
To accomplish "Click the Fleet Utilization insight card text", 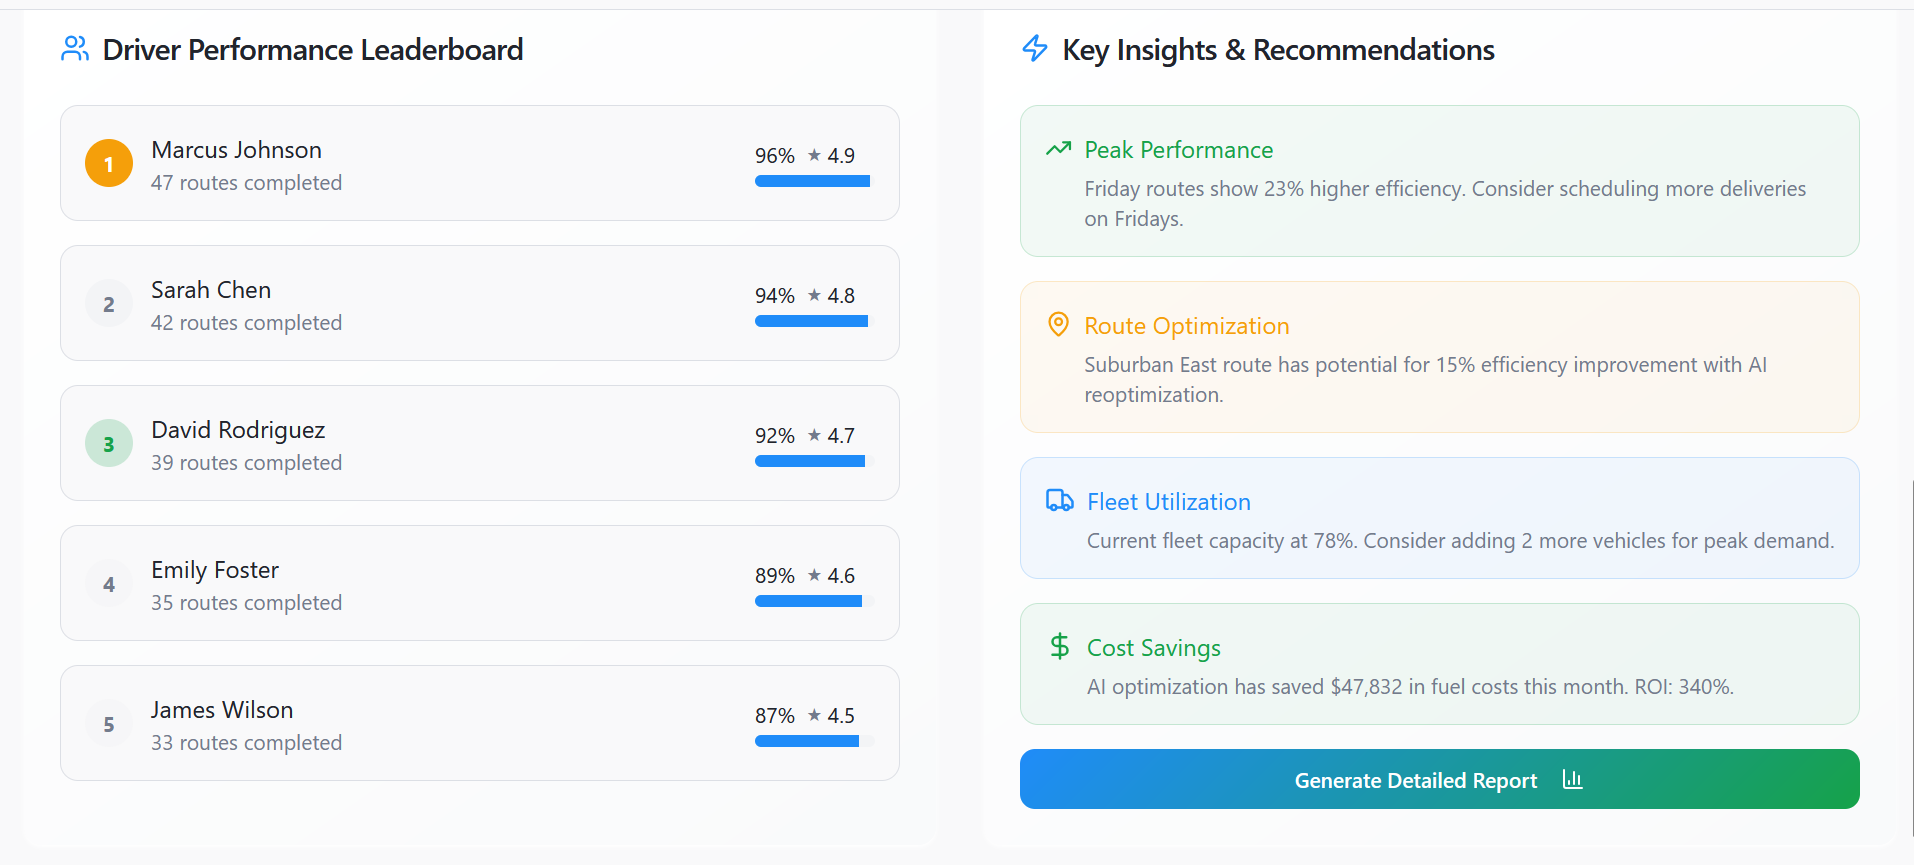I will point(1460,541).
